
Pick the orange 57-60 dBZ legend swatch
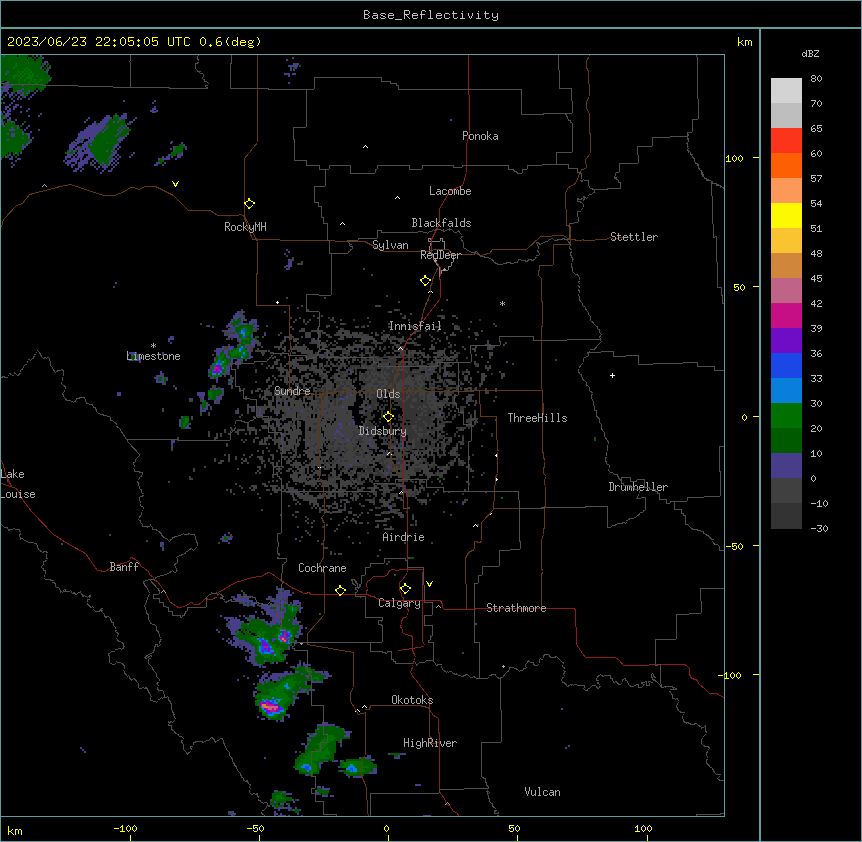click(786, 165)
